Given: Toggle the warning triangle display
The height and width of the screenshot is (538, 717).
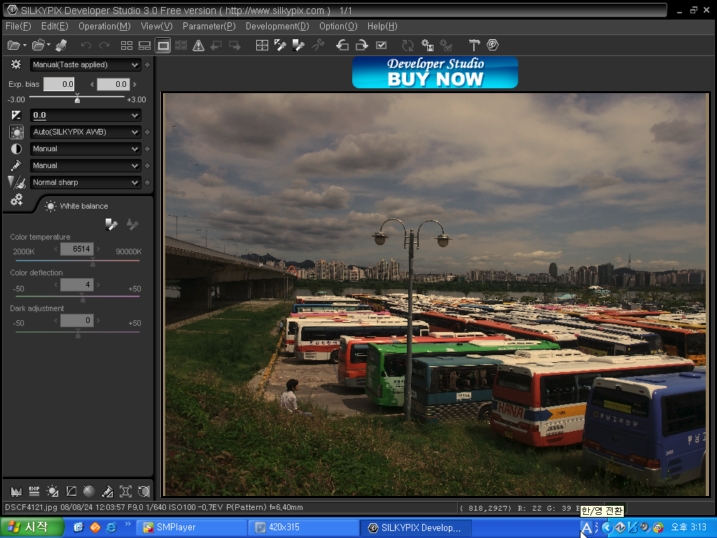Looking at the screenshot, I should pos(198,45).
